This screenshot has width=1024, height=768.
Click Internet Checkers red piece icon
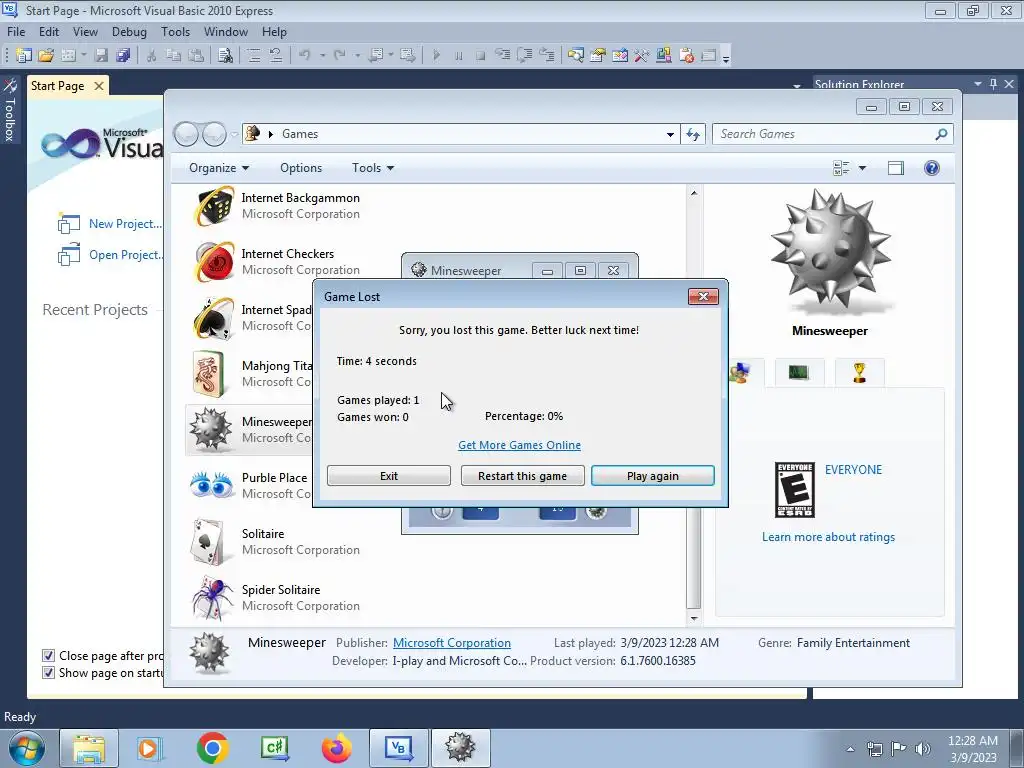click(214, 262)
